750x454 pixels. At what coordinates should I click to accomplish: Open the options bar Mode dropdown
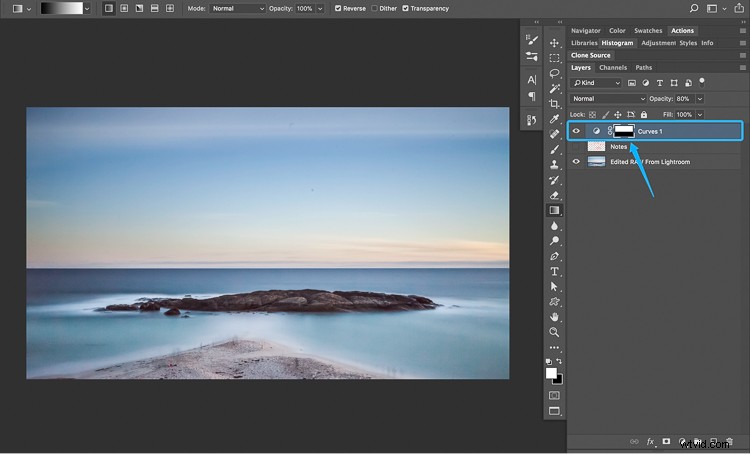[x=237, y=9]
